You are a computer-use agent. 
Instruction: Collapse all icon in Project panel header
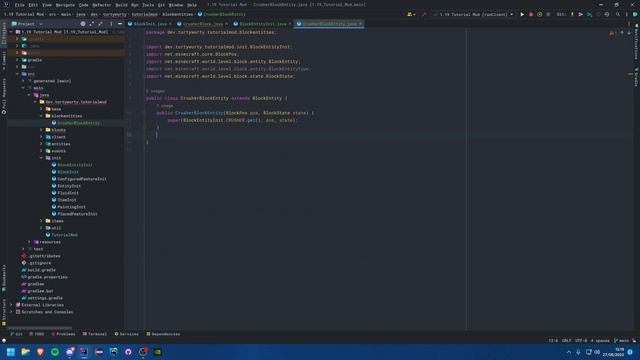coord(100,24)
